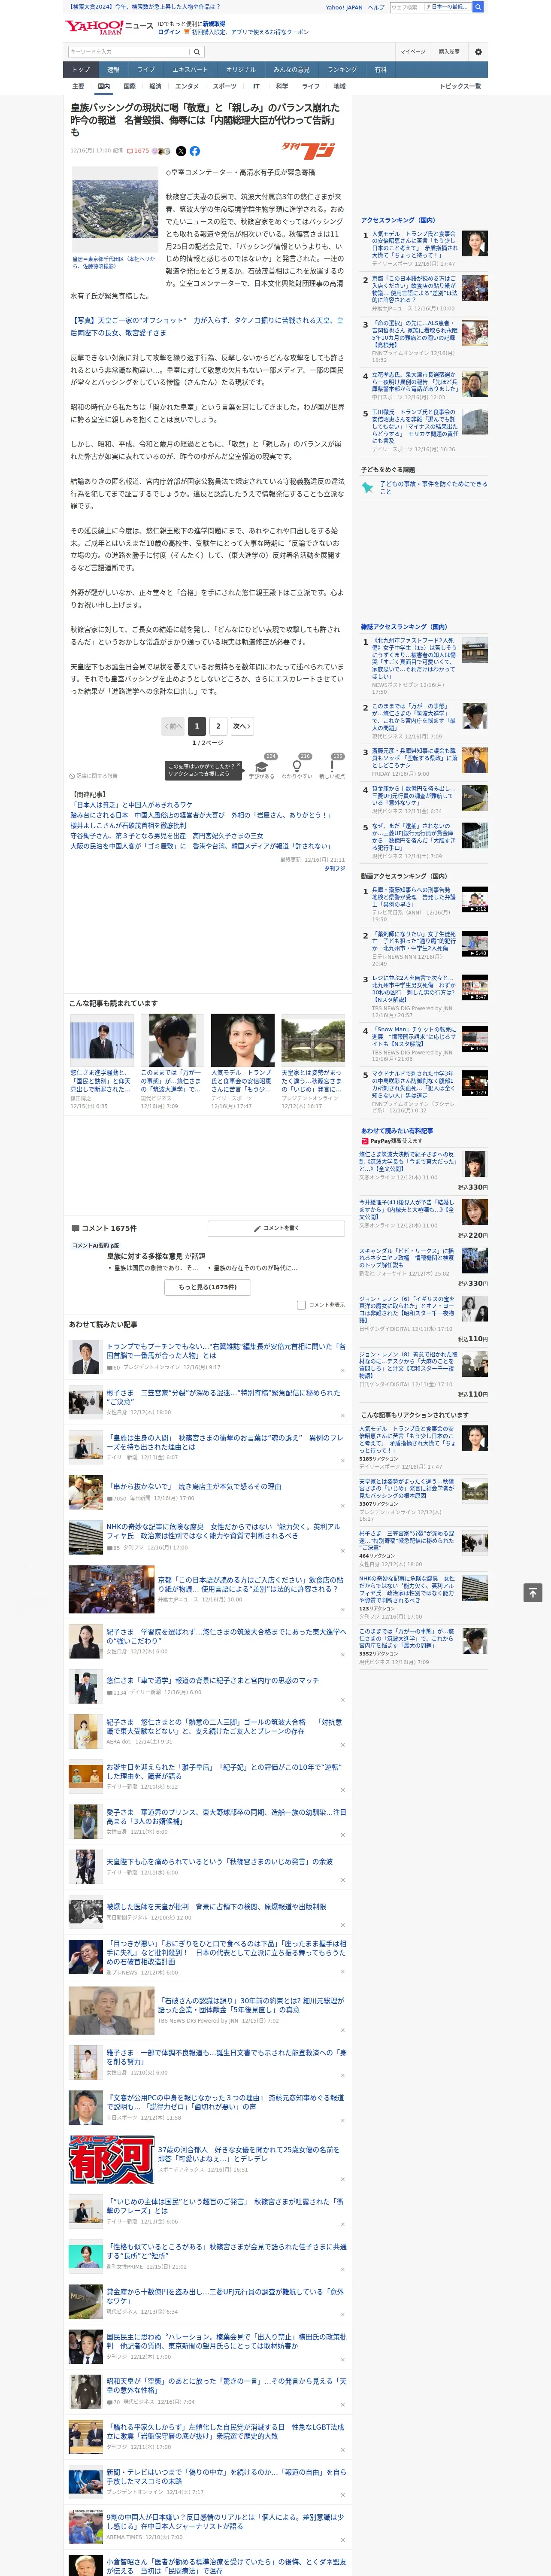551x2576 pixels.
Task: Select the みんなの意見 navigation tab
Action: 292,70
